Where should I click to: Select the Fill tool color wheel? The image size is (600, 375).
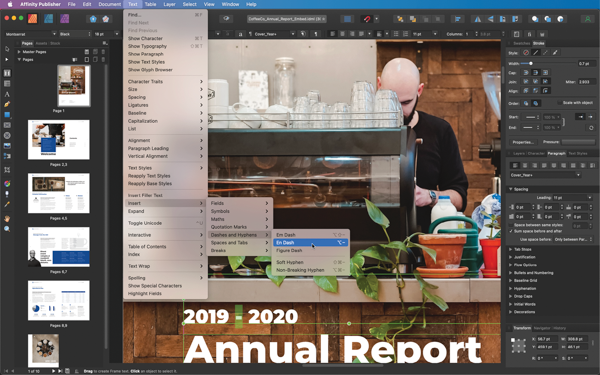(7, 184)
